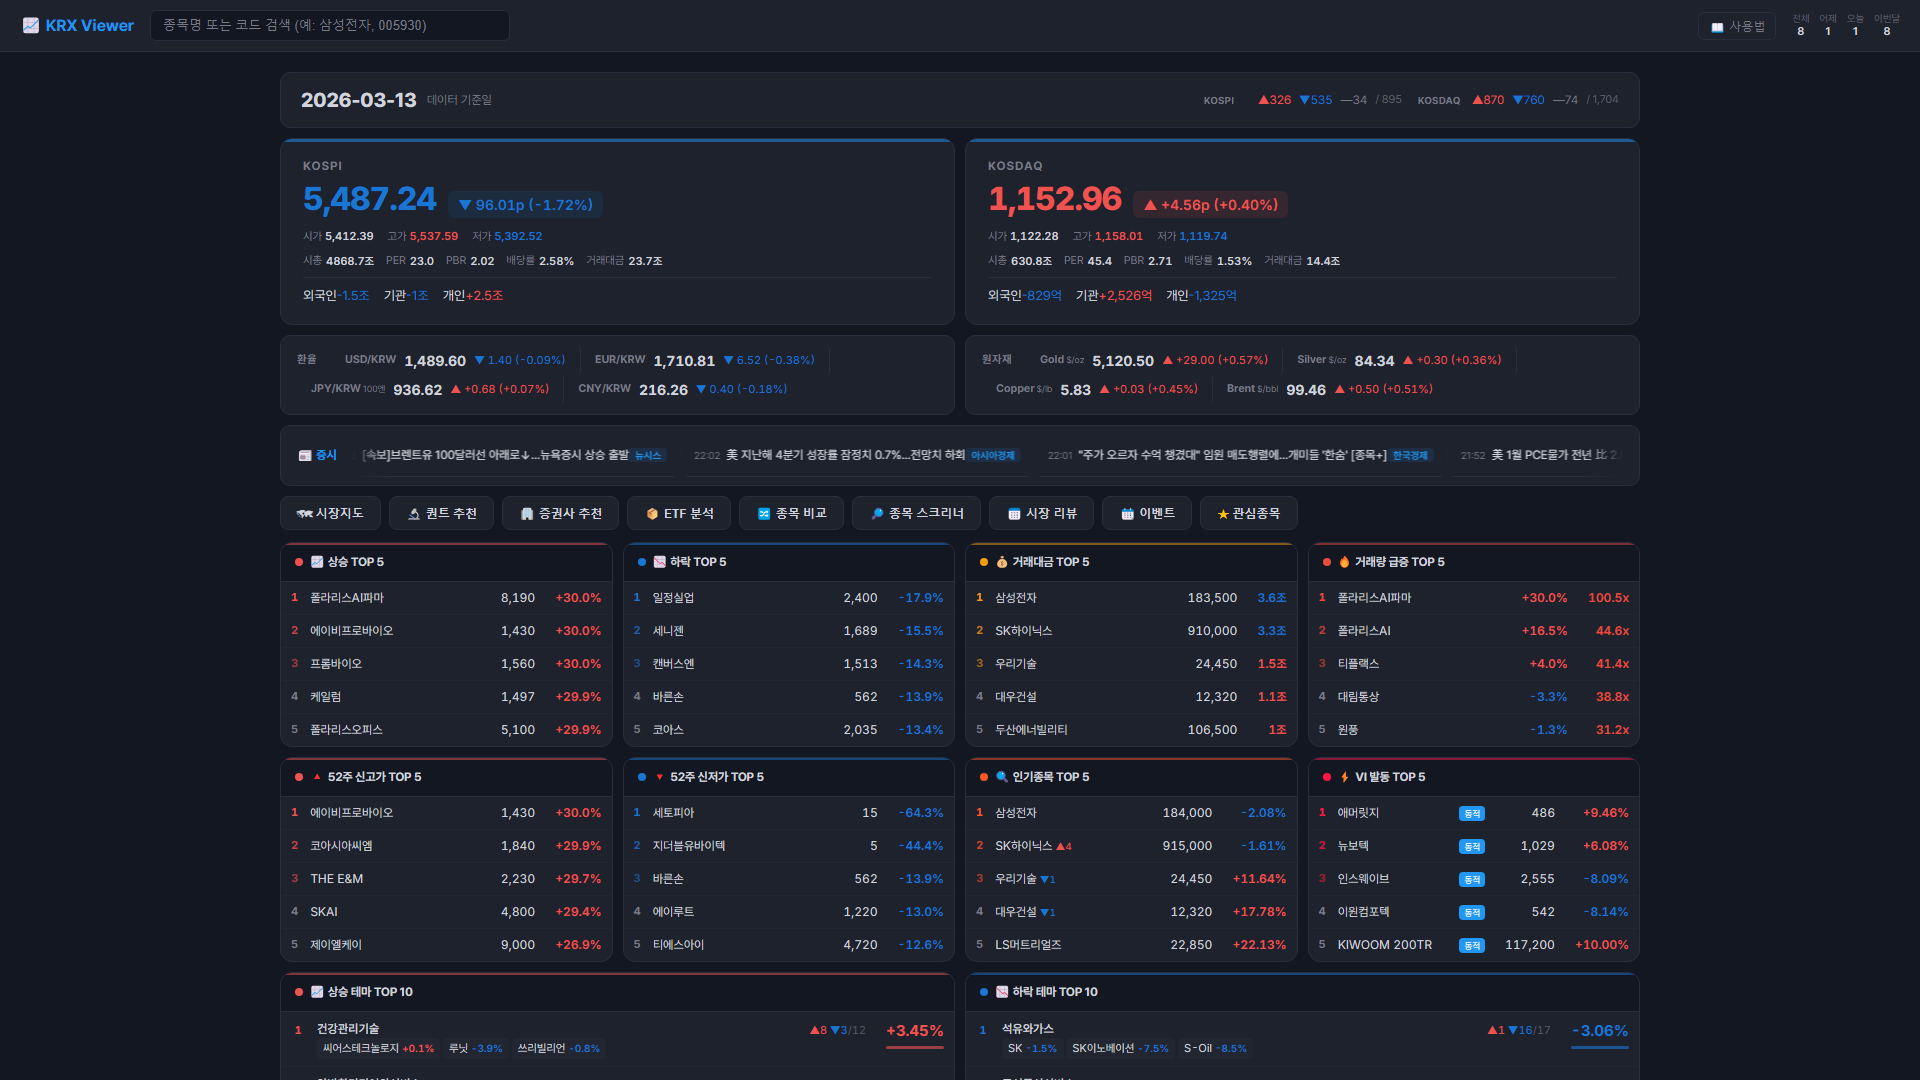Viewport: 1920px width, 1080px height.
Task: Open the 퀀트 추천 tab
Action: [x=441, y=514]
